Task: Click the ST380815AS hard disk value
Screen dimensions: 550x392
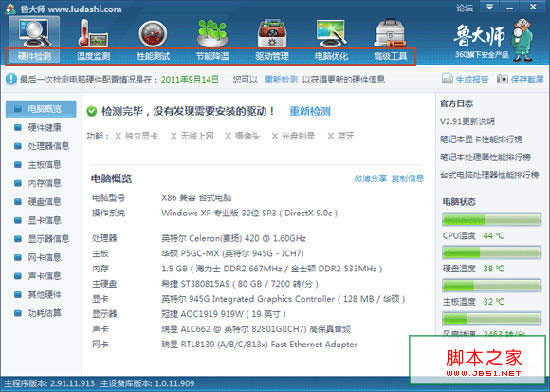Action: pos(240,284)
